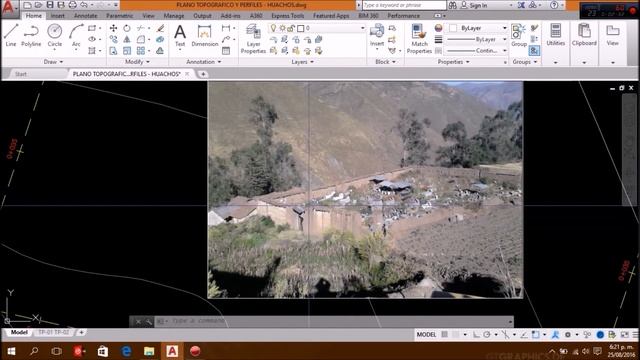Switch to the Express Tools tab

(x=288, y=16)
